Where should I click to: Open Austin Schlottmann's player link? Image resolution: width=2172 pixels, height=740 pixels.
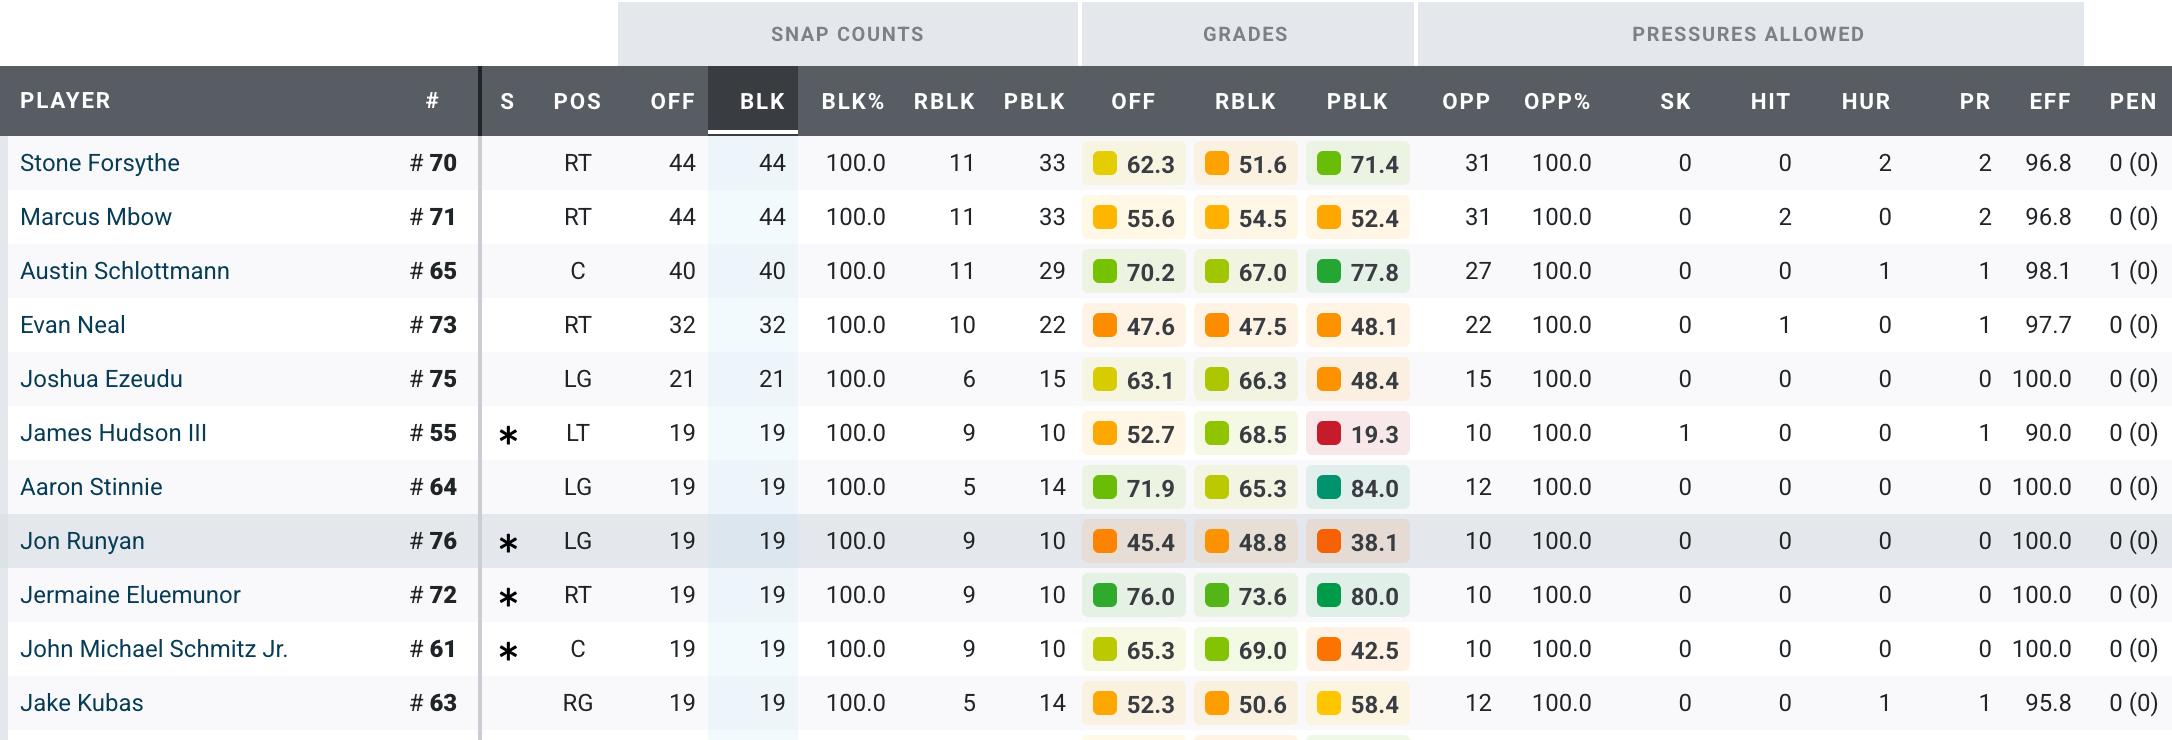[x=125, y=271]
